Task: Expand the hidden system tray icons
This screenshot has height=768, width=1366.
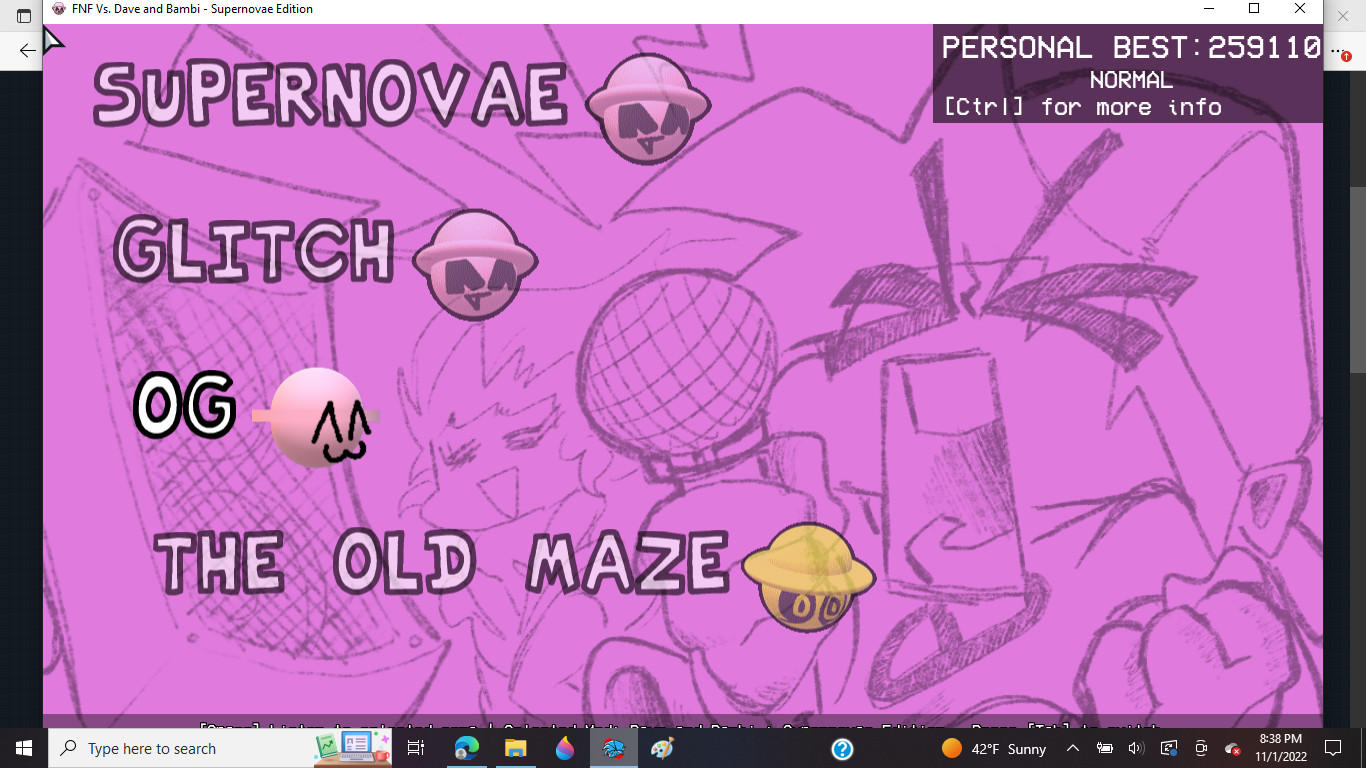Action: point(1071,747)
